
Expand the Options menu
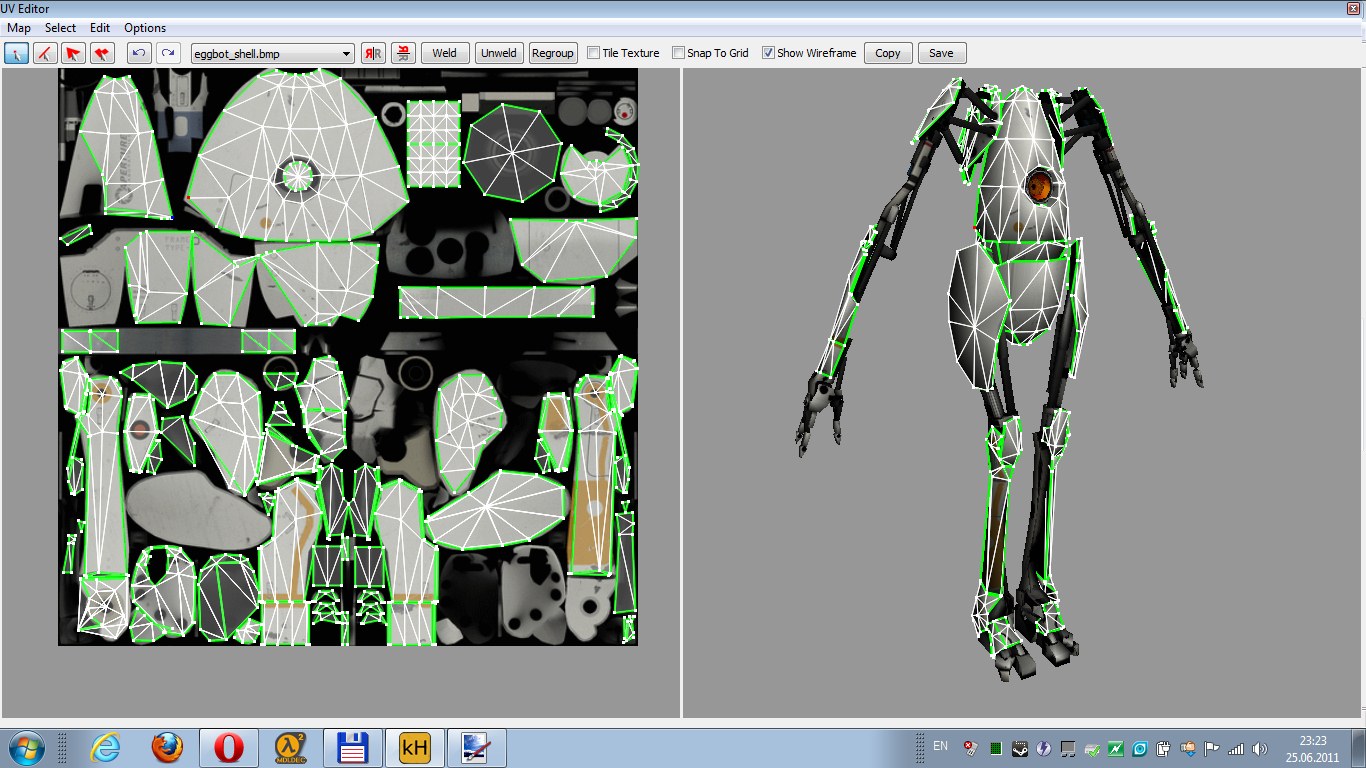[145, 28]
